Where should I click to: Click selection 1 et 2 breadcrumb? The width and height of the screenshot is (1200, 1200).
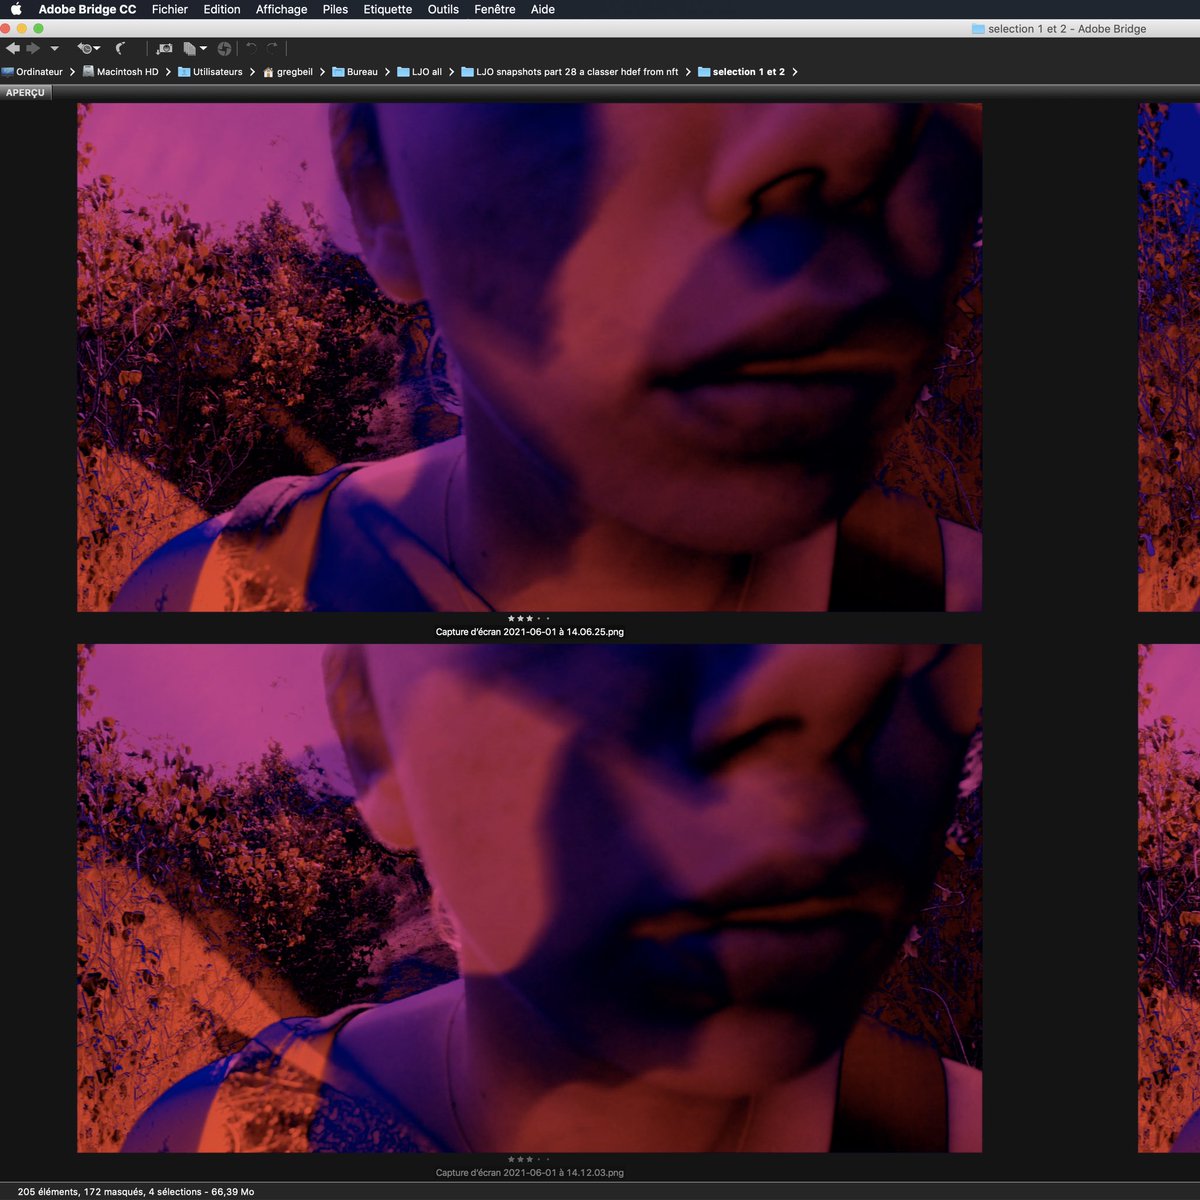742,72
